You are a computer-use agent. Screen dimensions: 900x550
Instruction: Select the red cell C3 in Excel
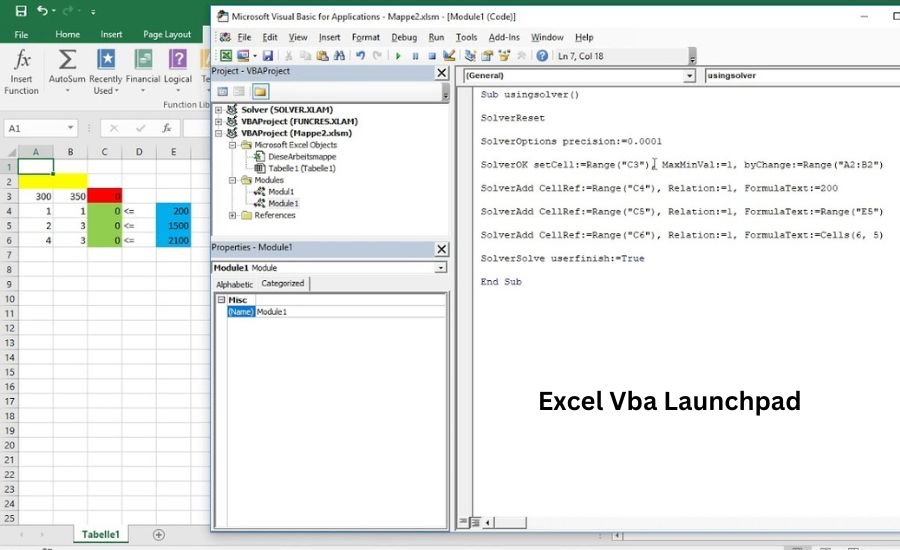point(104,196)
